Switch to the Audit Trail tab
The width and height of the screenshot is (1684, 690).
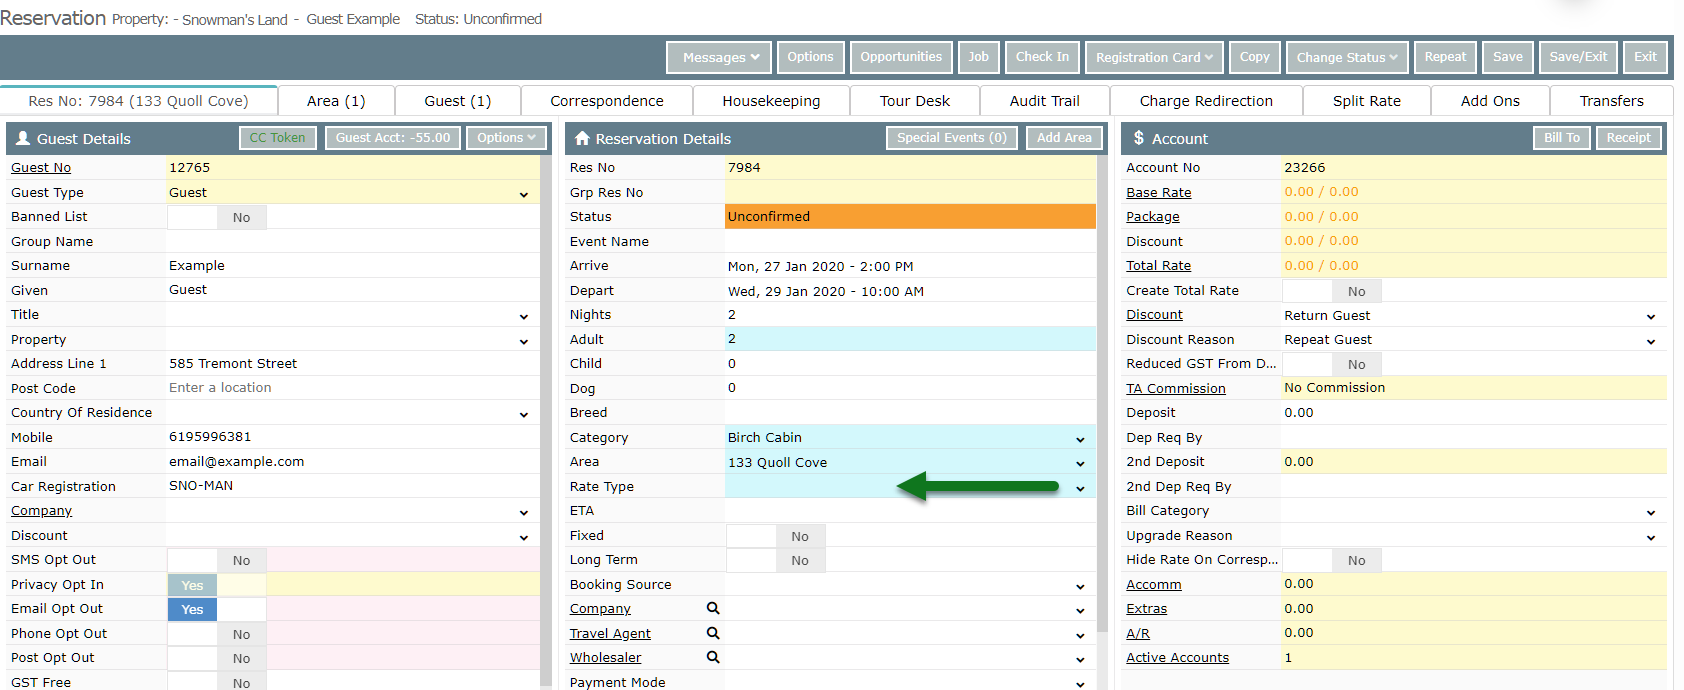tap(1045, 101)
